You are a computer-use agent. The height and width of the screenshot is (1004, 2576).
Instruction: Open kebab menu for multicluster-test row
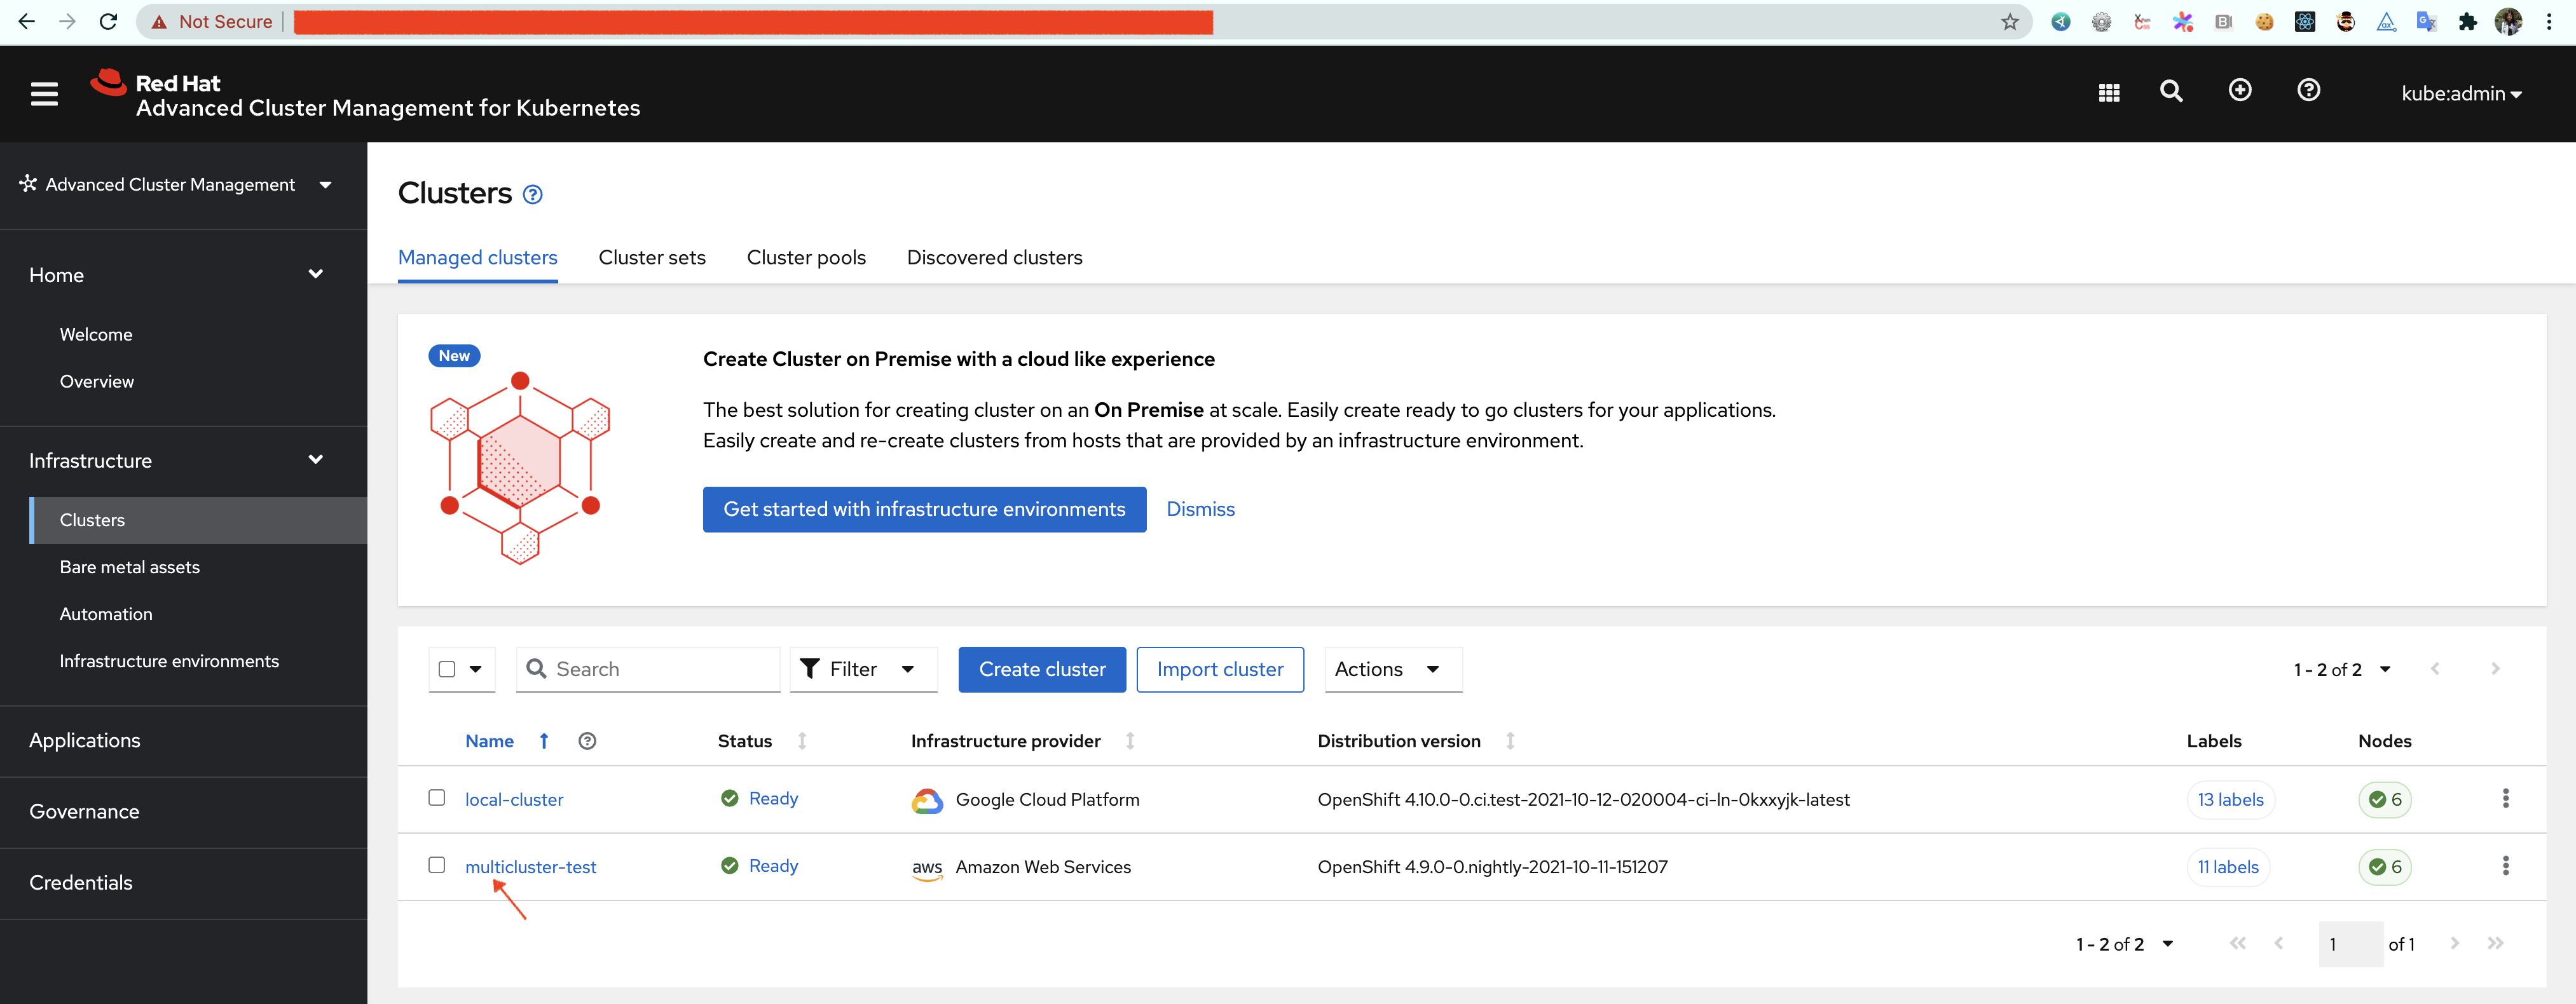2505,865
